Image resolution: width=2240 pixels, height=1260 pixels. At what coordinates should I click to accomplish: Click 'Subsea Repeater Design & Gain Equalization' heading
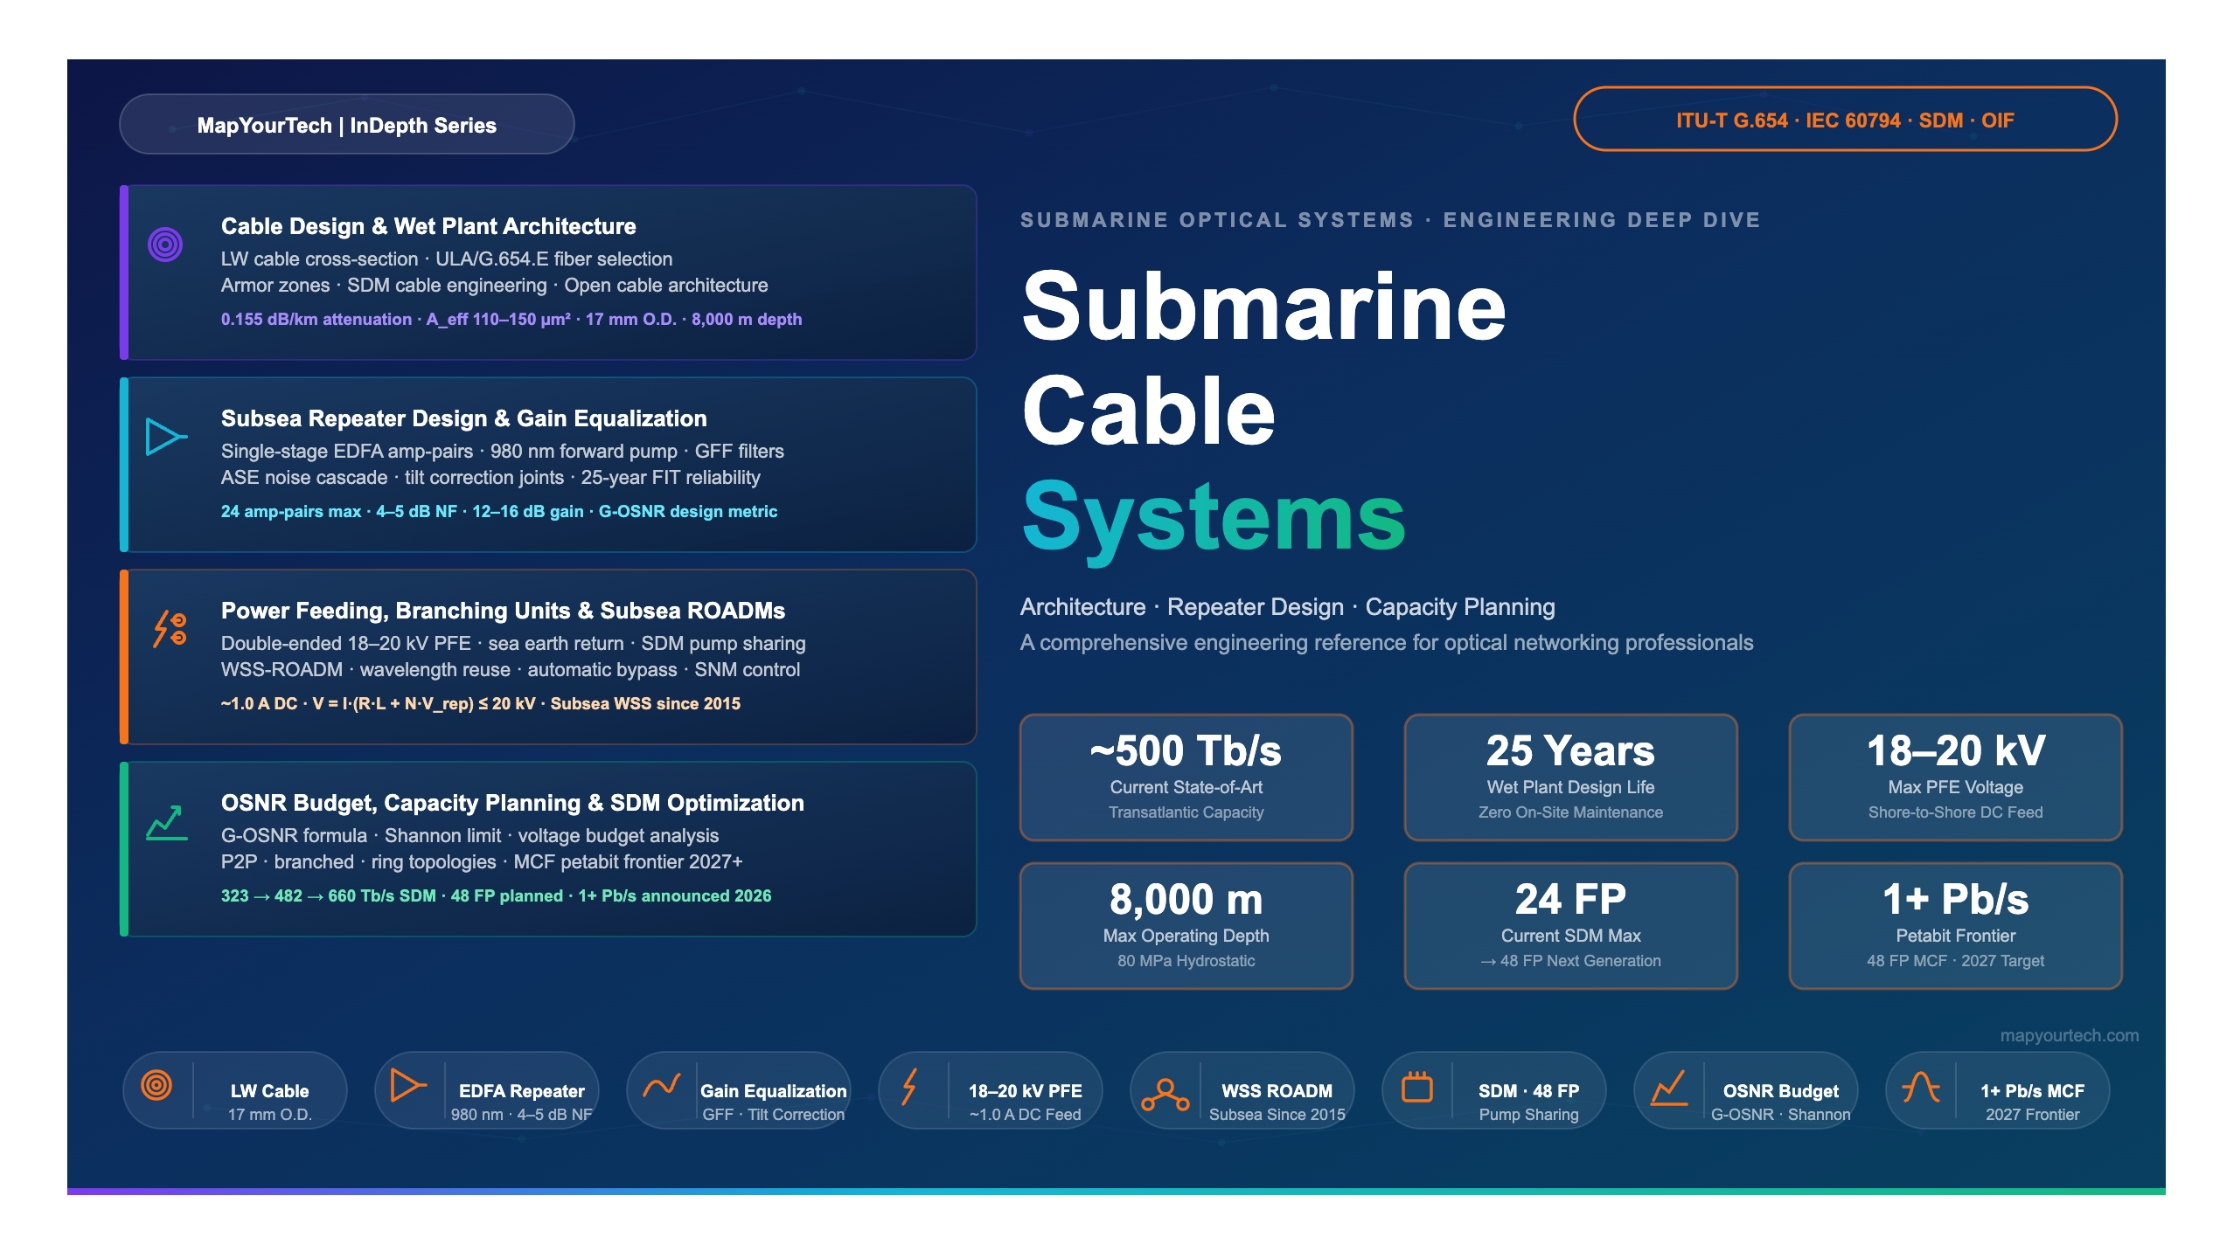464,418
